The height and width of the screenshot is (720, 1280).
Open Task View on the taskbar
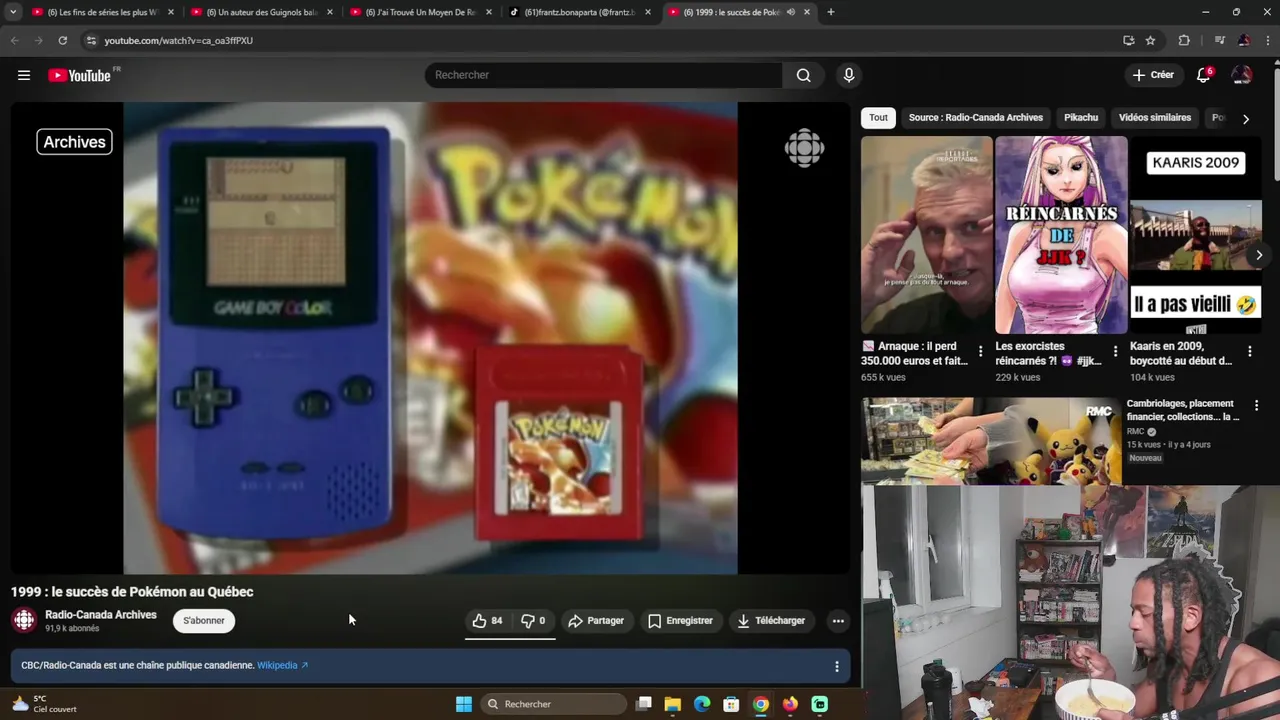click(644, 704)
